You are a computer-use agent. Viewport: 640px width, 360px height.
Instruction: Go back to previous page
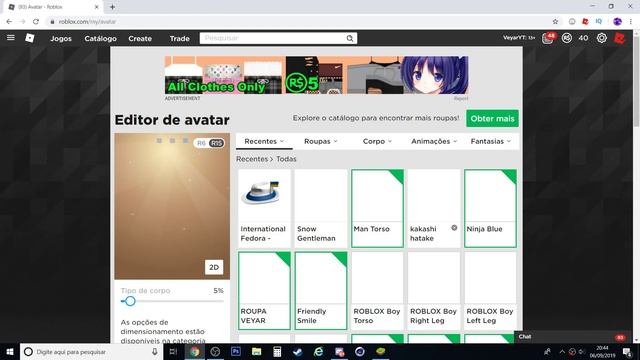(x=9, y=22)
